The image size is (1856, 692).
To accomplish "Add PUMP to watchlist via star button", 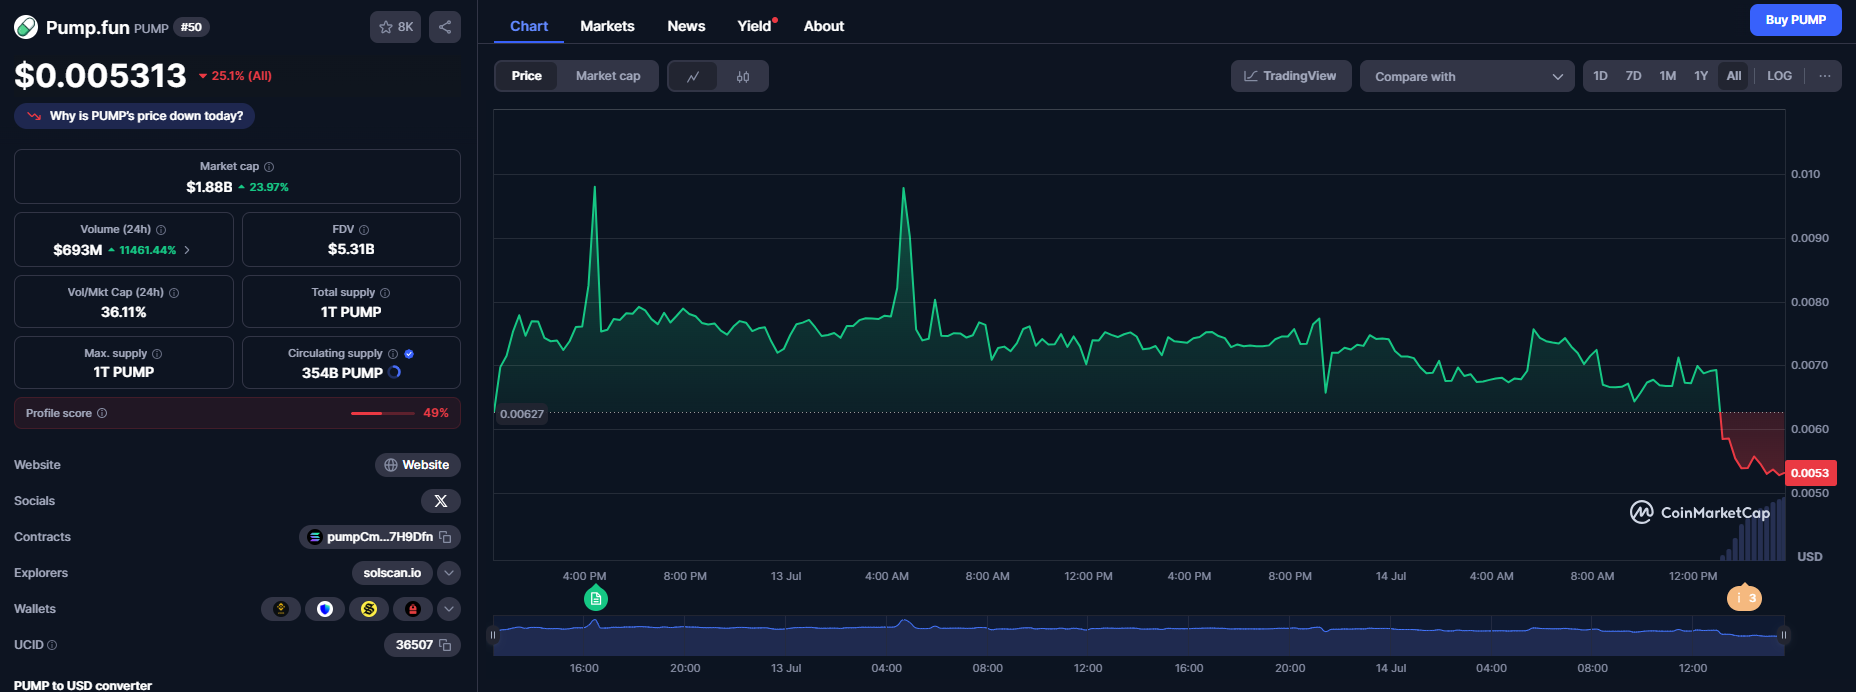I will point(395,27).
